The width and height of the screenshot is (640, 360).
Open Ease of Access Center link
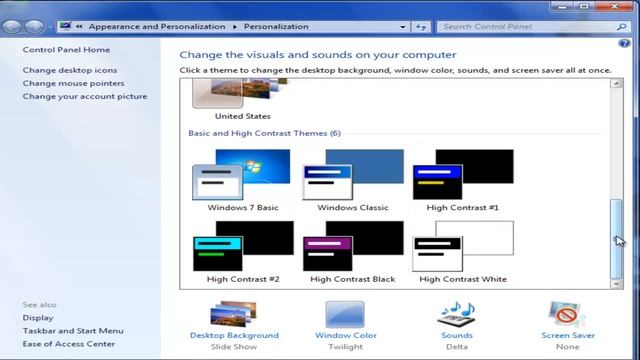coord(69,344)
